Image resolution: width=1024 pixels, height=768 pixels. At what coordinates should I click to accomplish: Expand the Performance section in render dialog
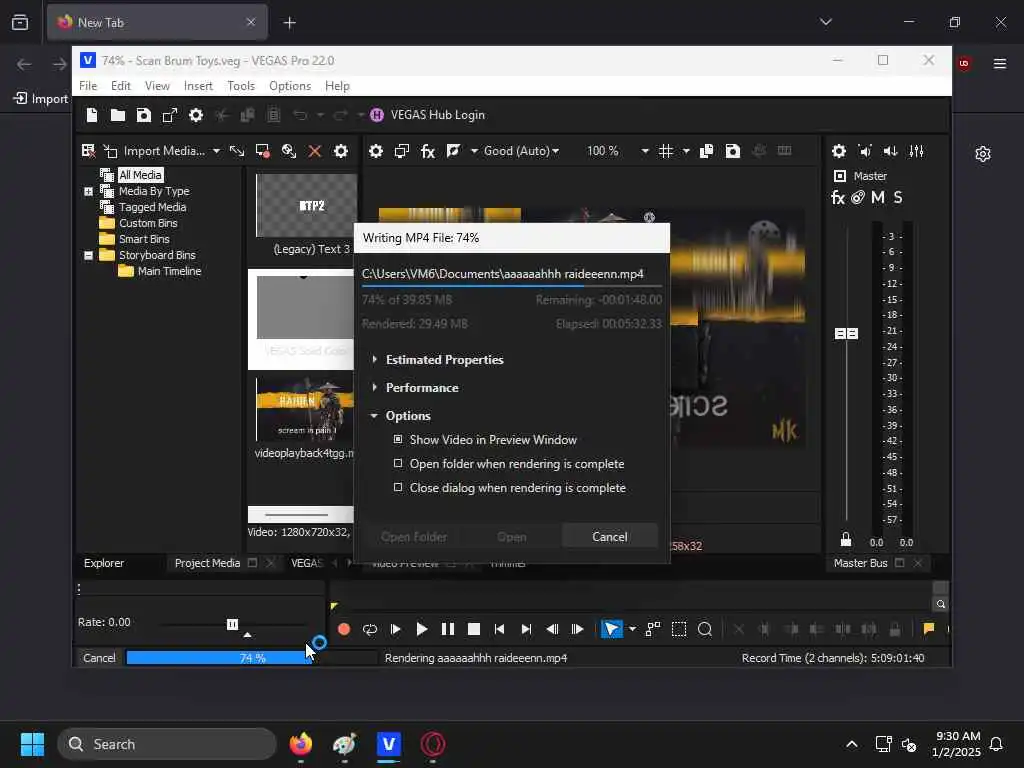[374, 387]
